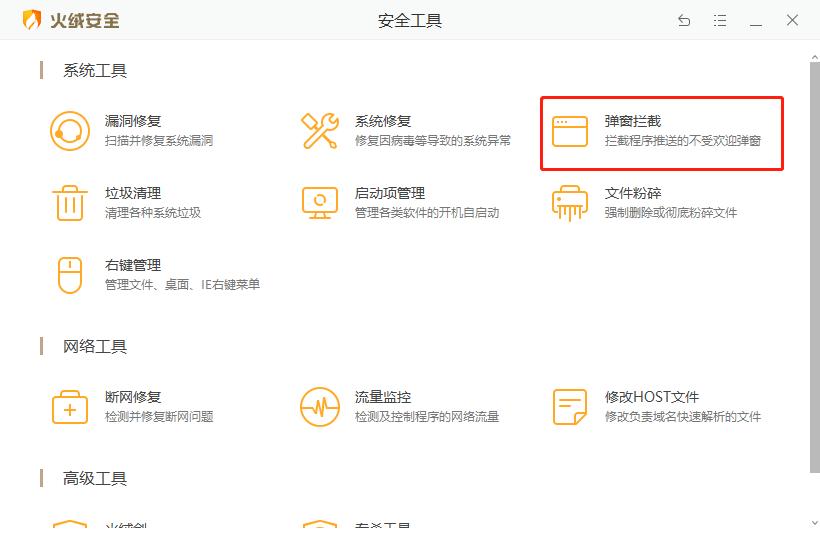This screenshot has height=540, width=820.
Task: Open the 弹窗拦截 popup window icon
Action: tap(570, 131)
